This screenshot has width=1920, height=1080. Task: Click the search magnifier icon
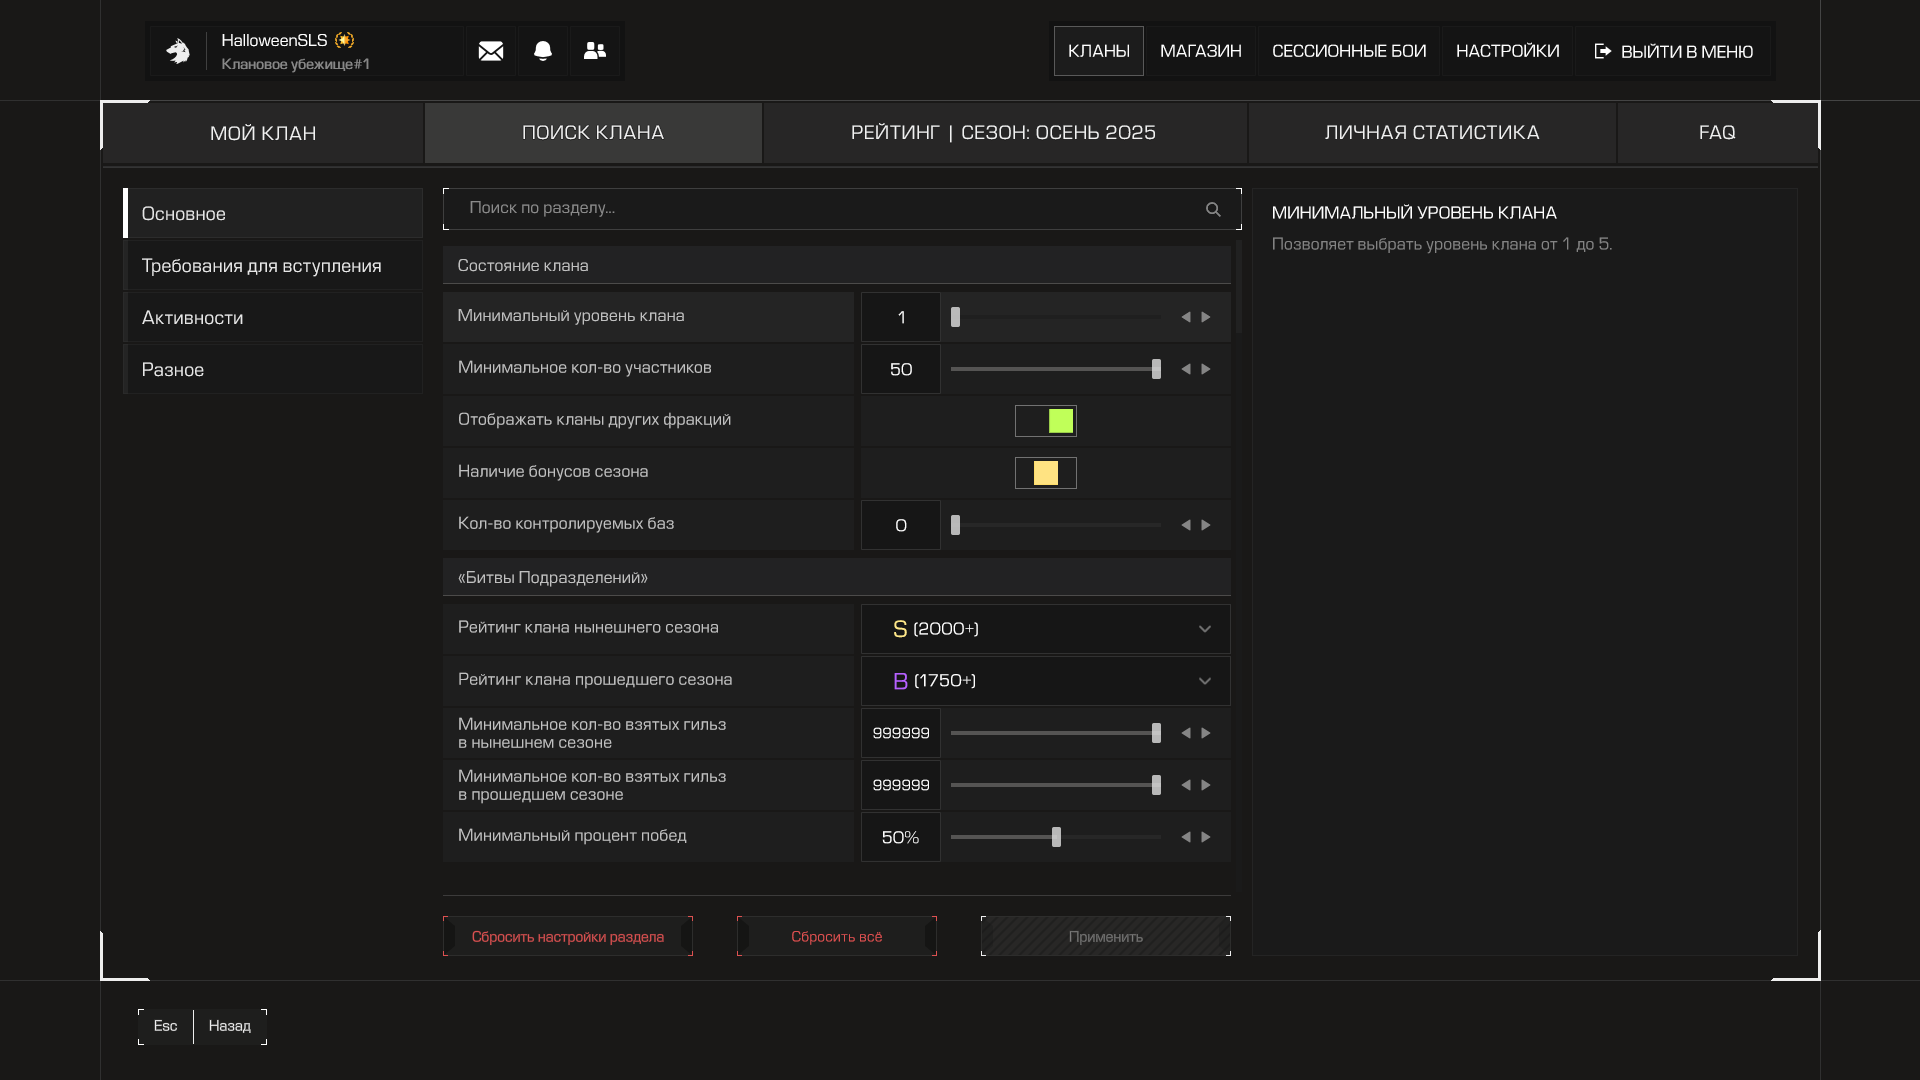click(1213, 209)
